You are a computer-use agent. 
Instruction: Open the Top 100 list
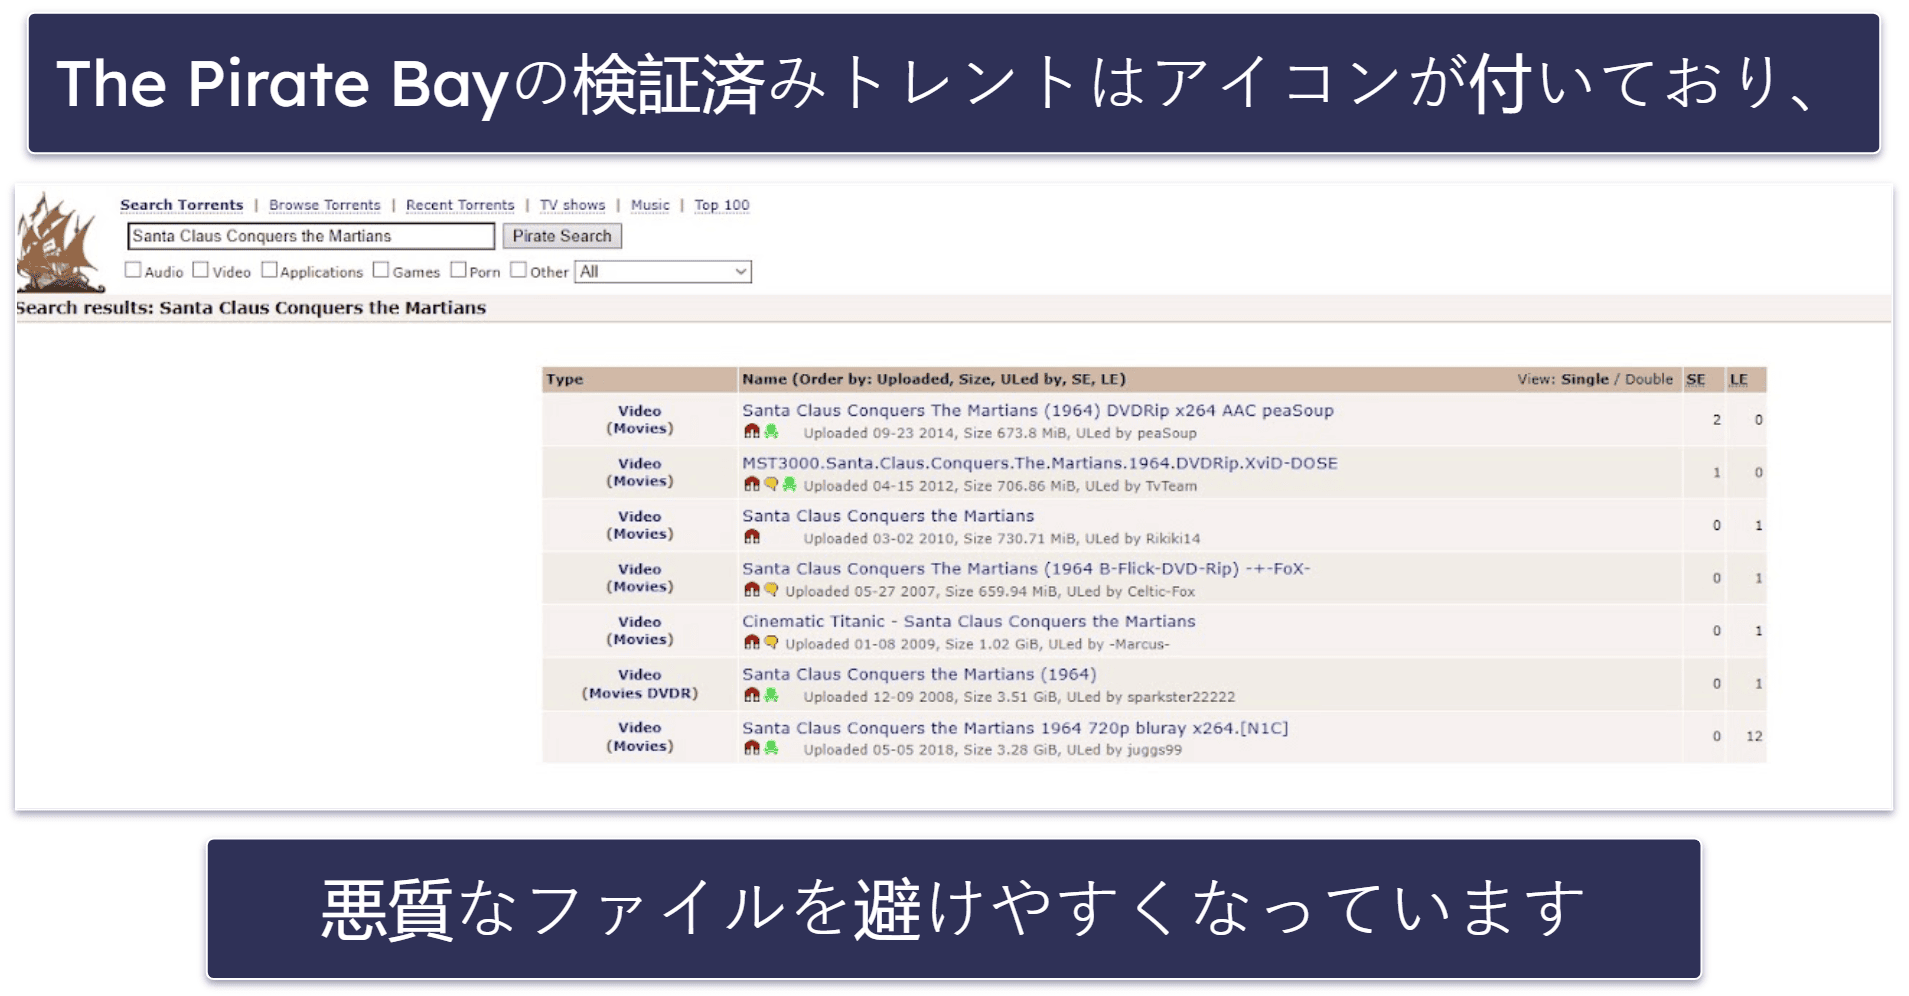pyautogui.click(x=722, y=205)
